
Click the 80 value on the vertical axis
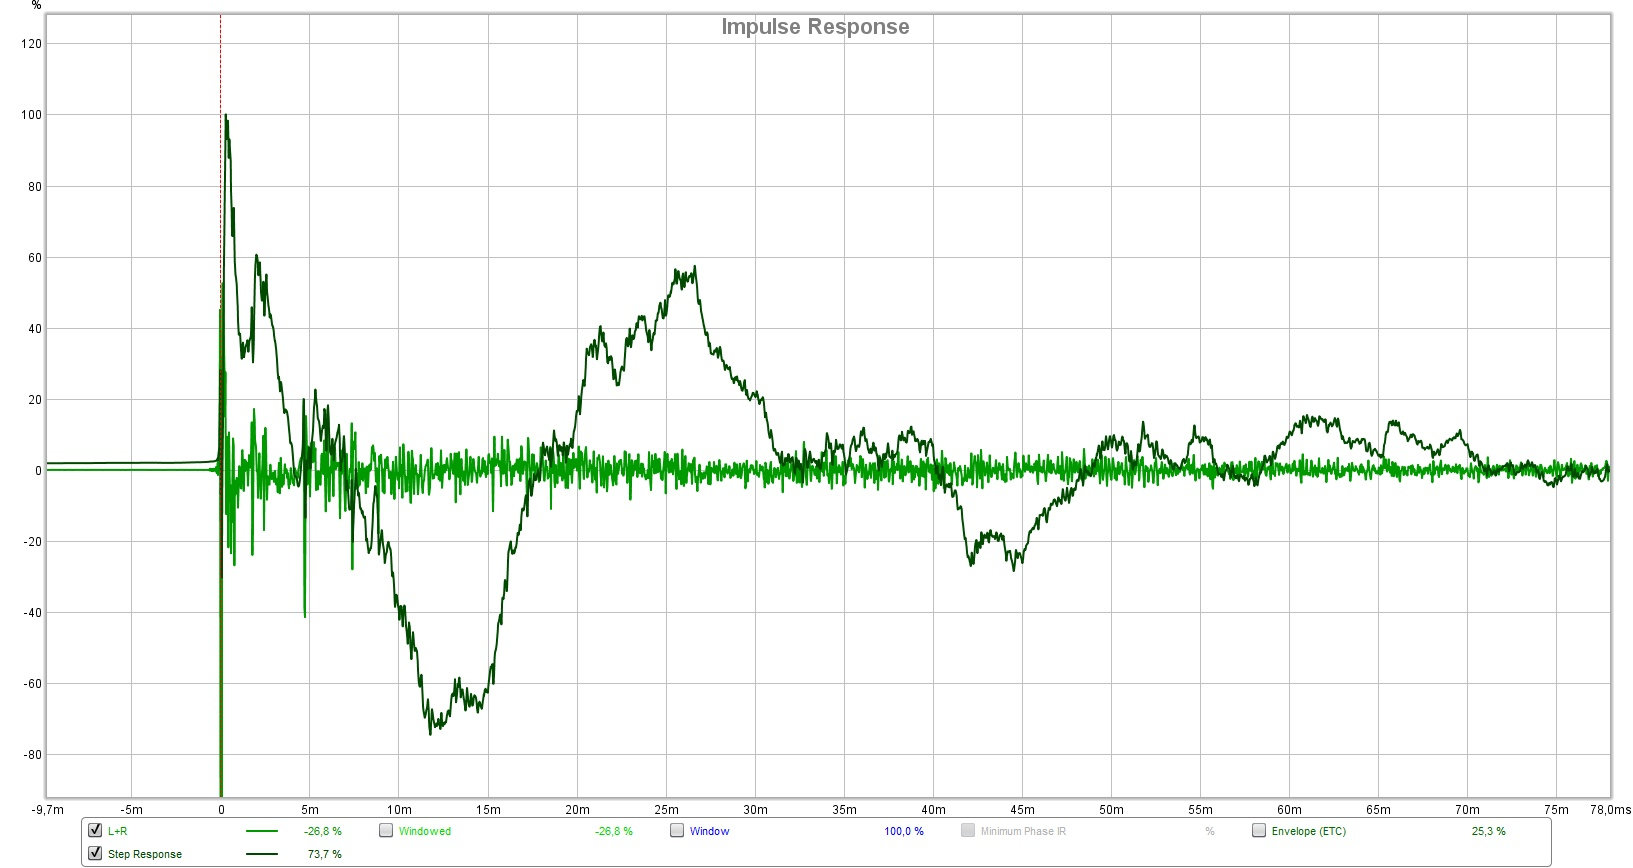click(x=35, y=186)
